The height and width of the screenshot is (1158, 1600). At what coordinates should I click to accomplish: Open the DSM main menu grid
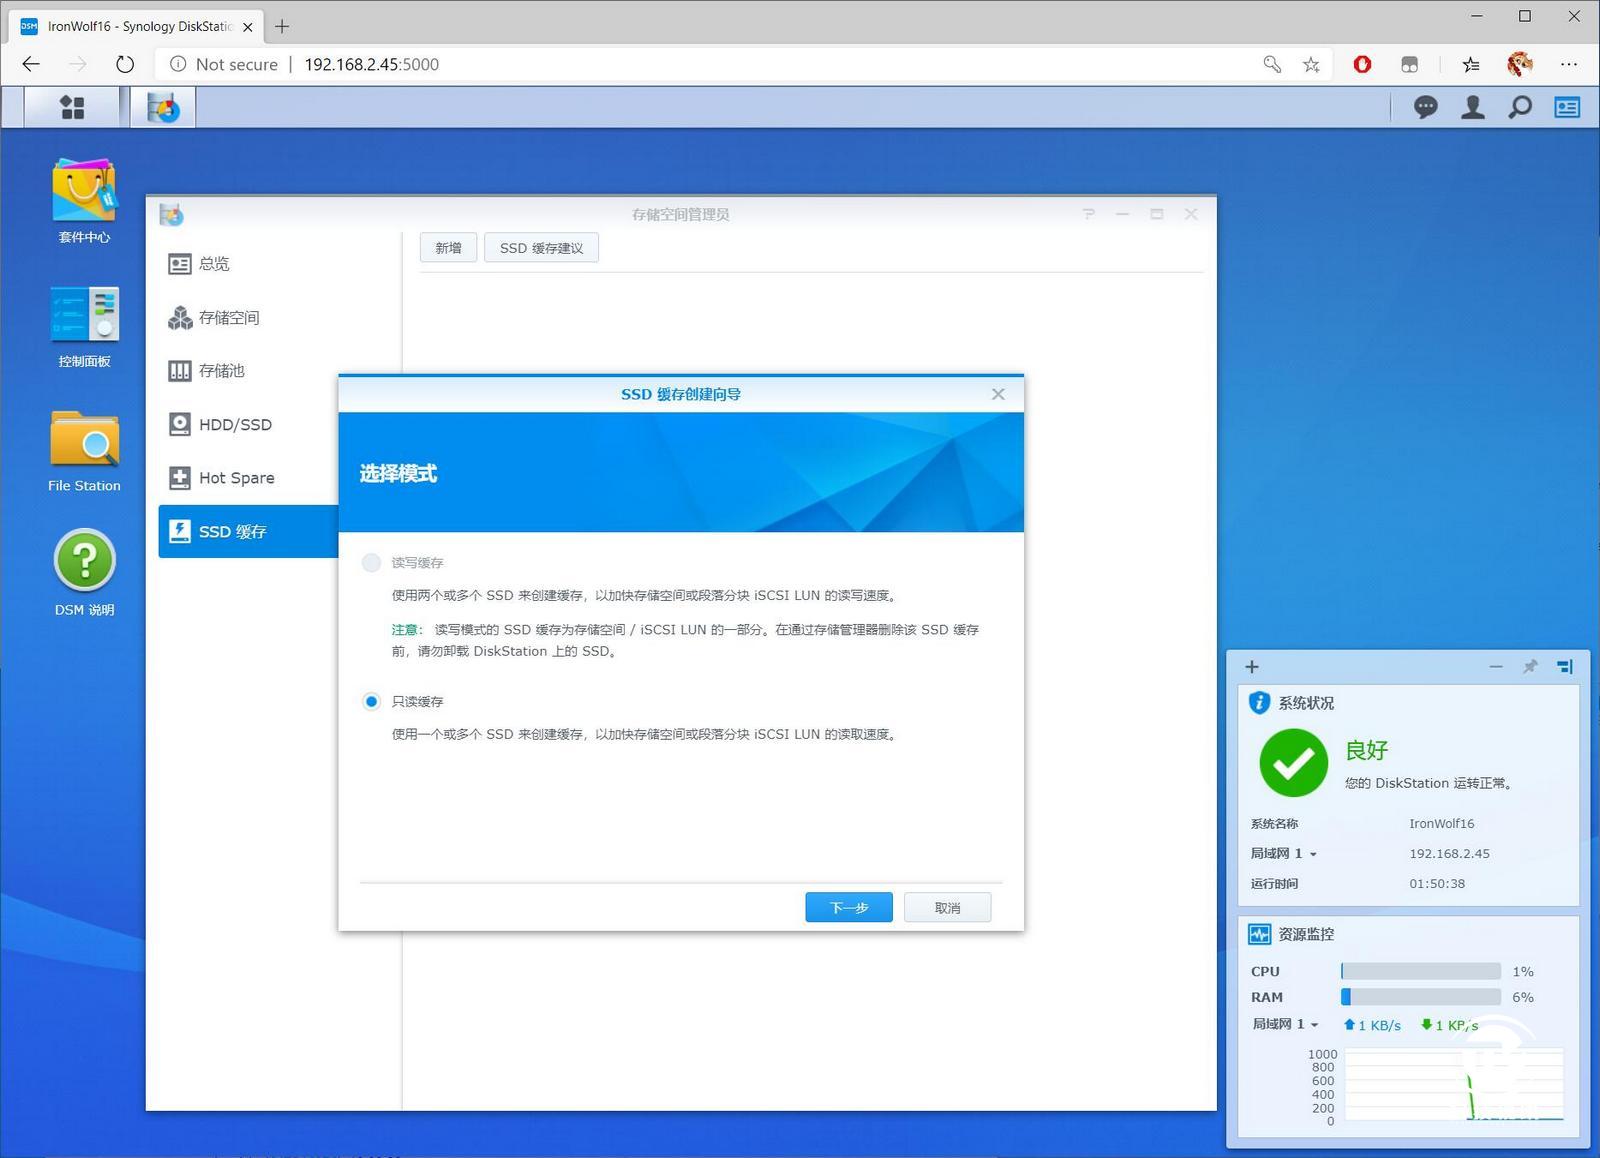point(71,107)
